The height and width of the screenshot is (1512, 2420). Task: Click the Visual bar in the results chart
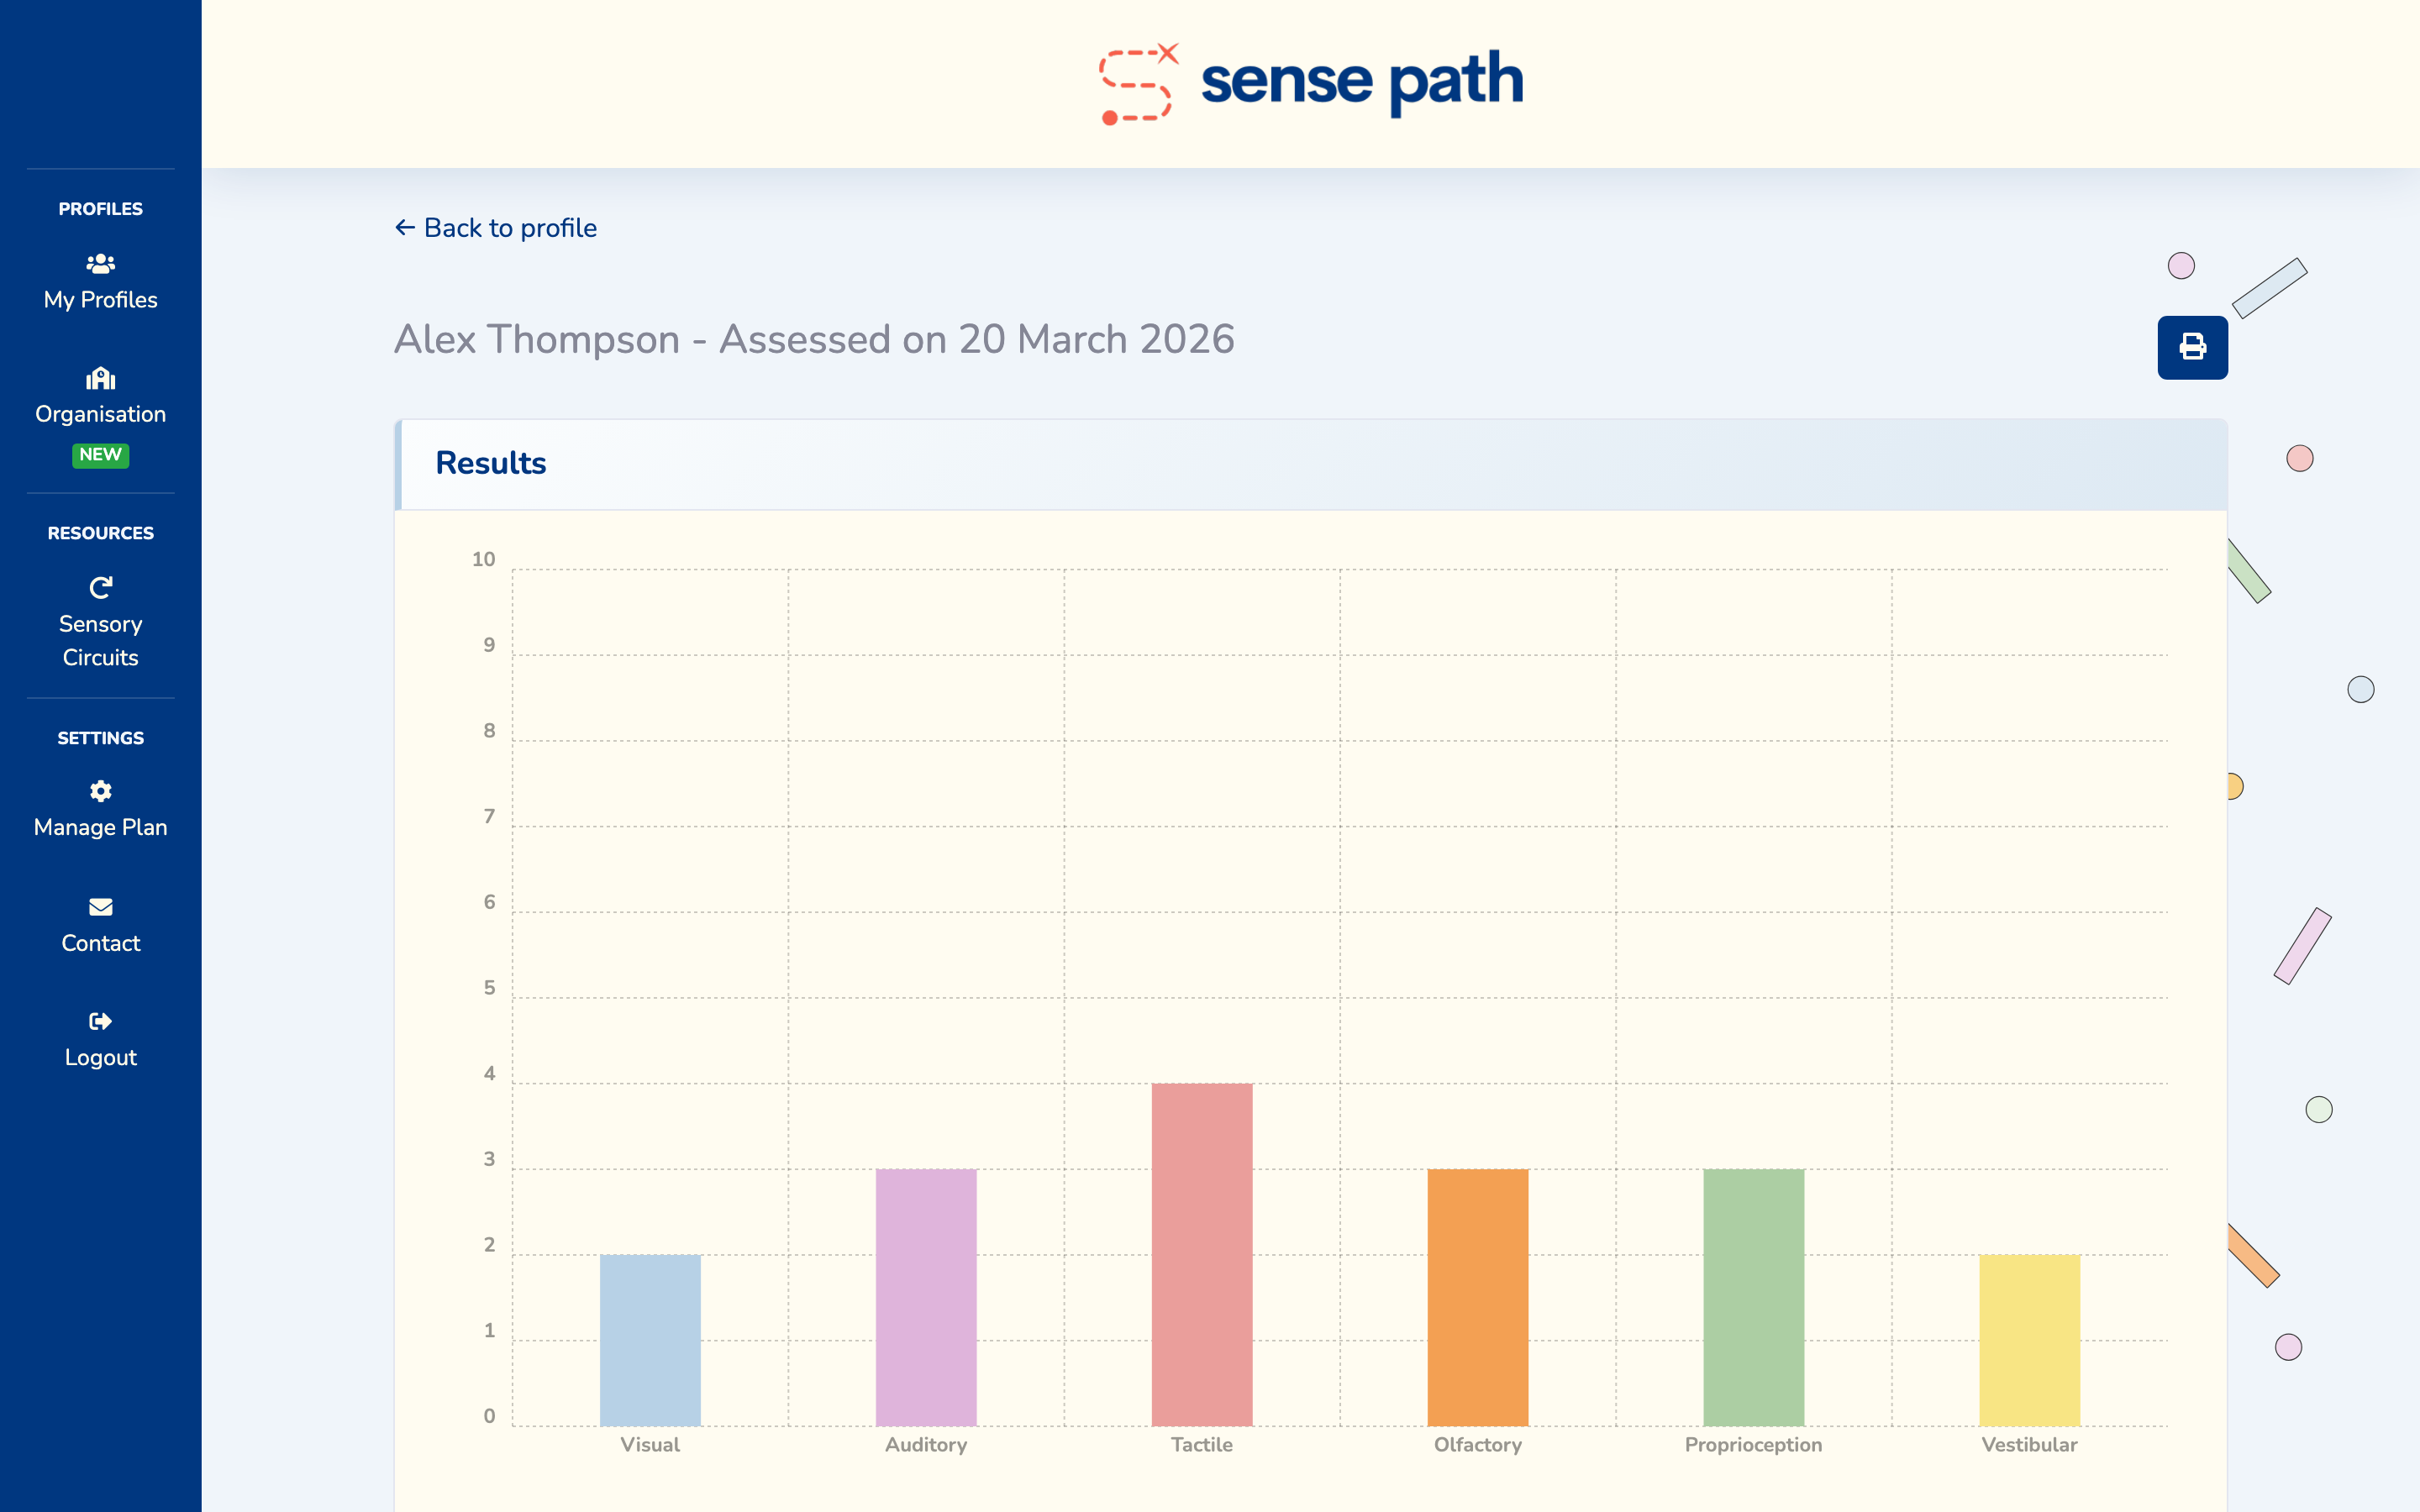(650, 1330)
